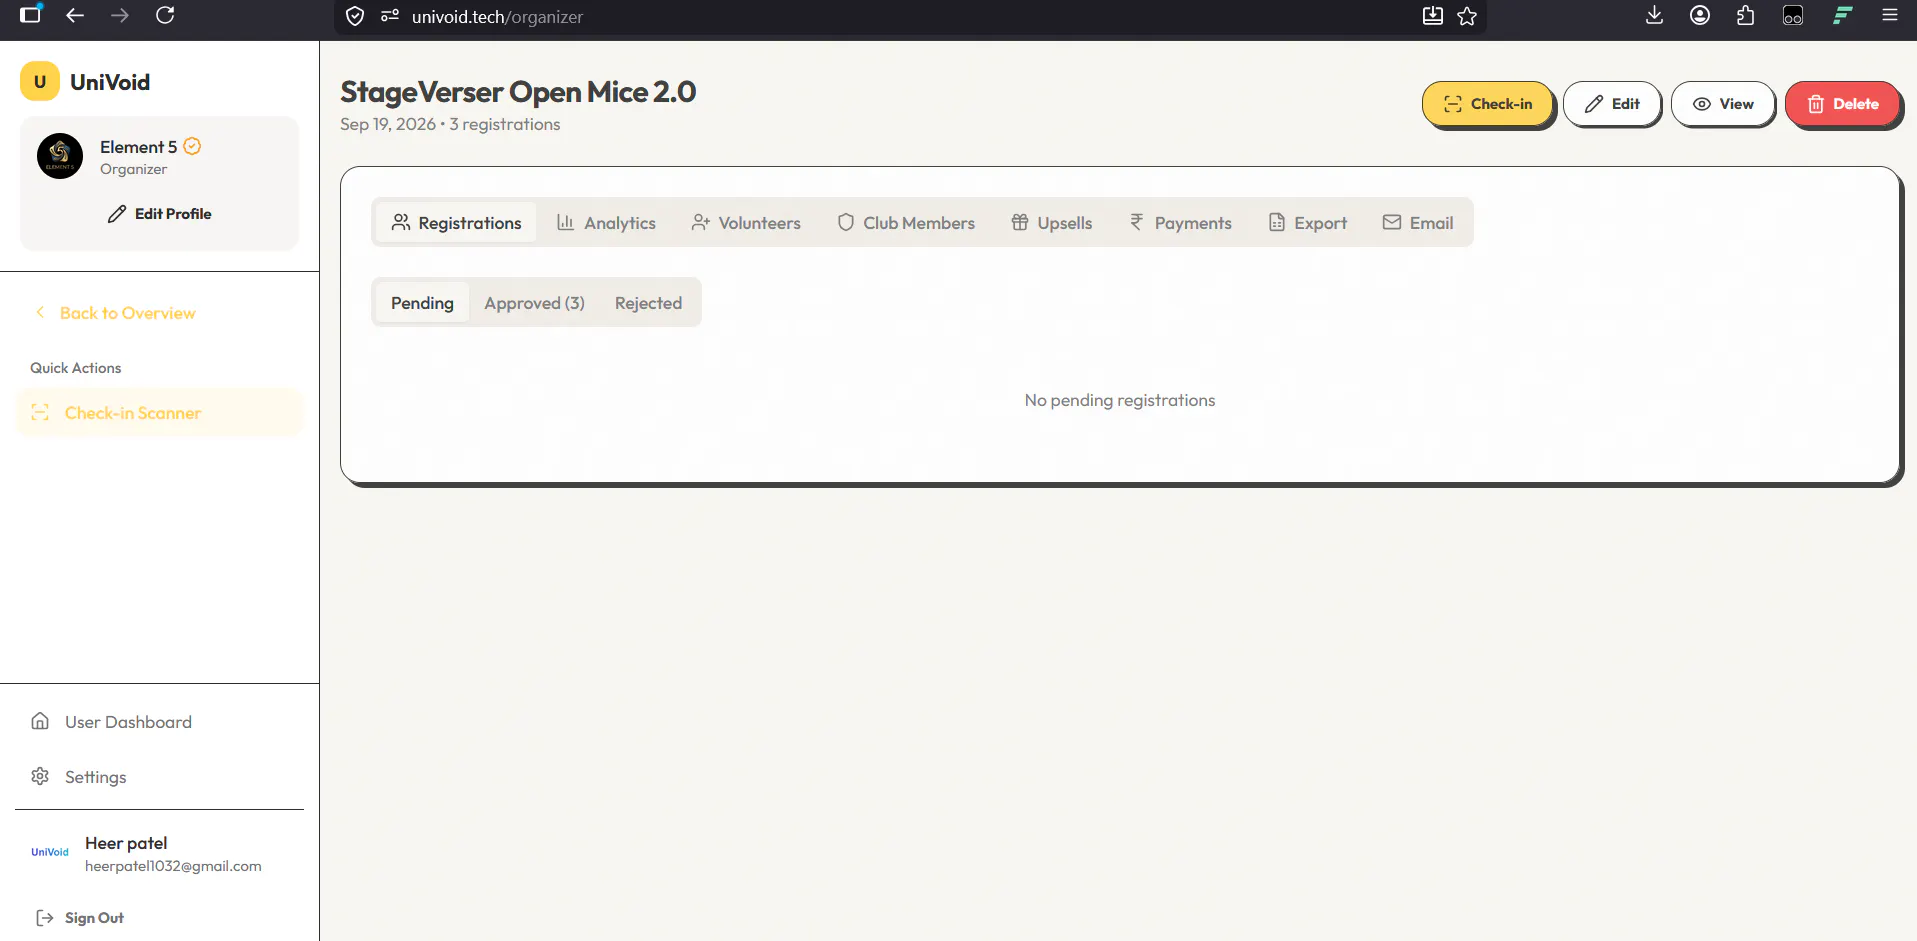Click the 'No pending registrations' message
Image resolution: width=1917 pixels, height=941 pixels.
click(x=1120, y=400)
